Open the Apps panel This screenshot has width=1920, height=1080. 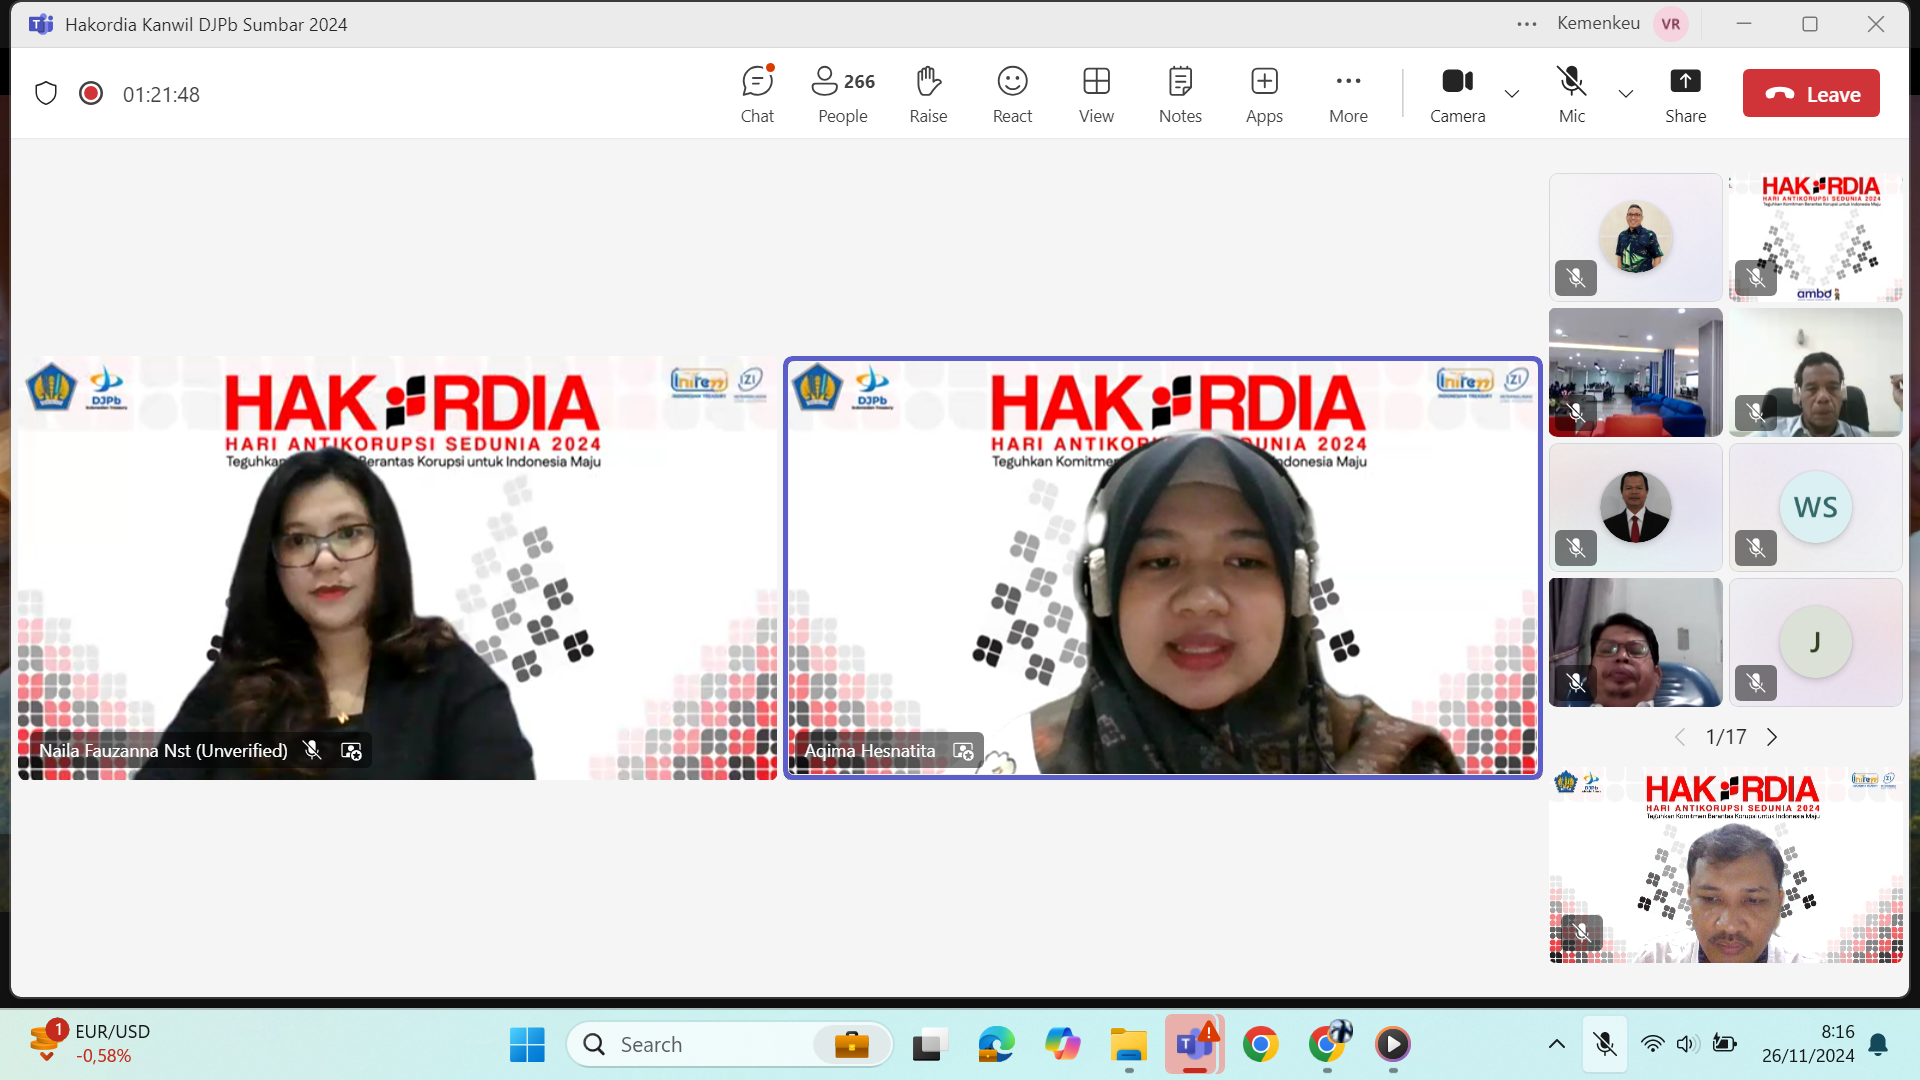pyautogui.click(x=1264, y=95)
